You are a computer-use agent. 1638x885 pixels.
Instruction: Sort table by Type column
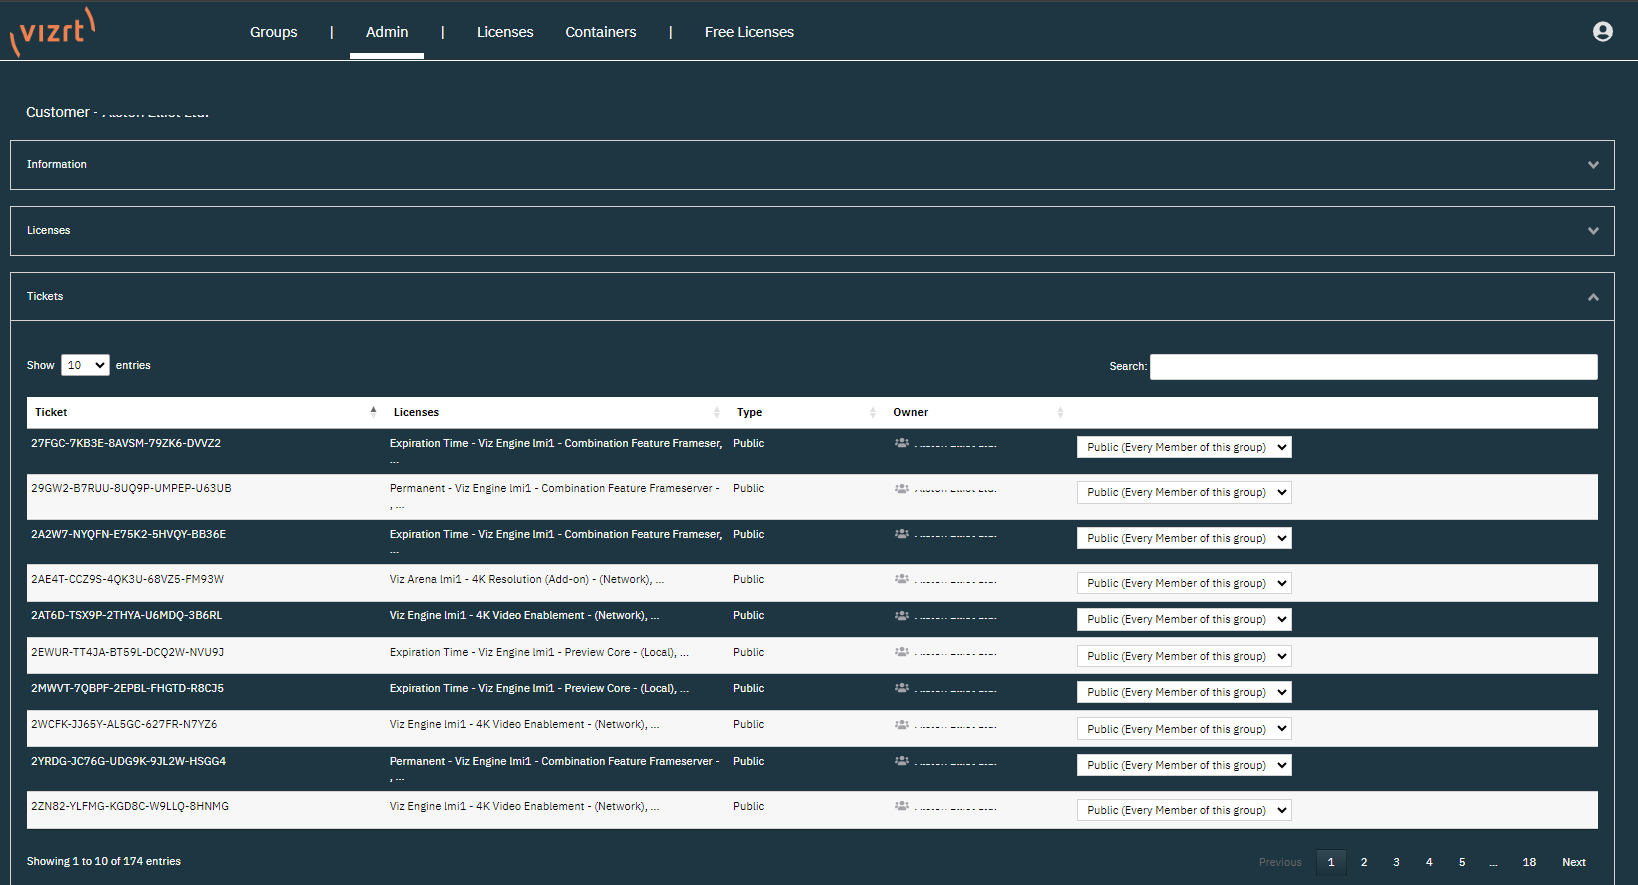click(872, 412)
